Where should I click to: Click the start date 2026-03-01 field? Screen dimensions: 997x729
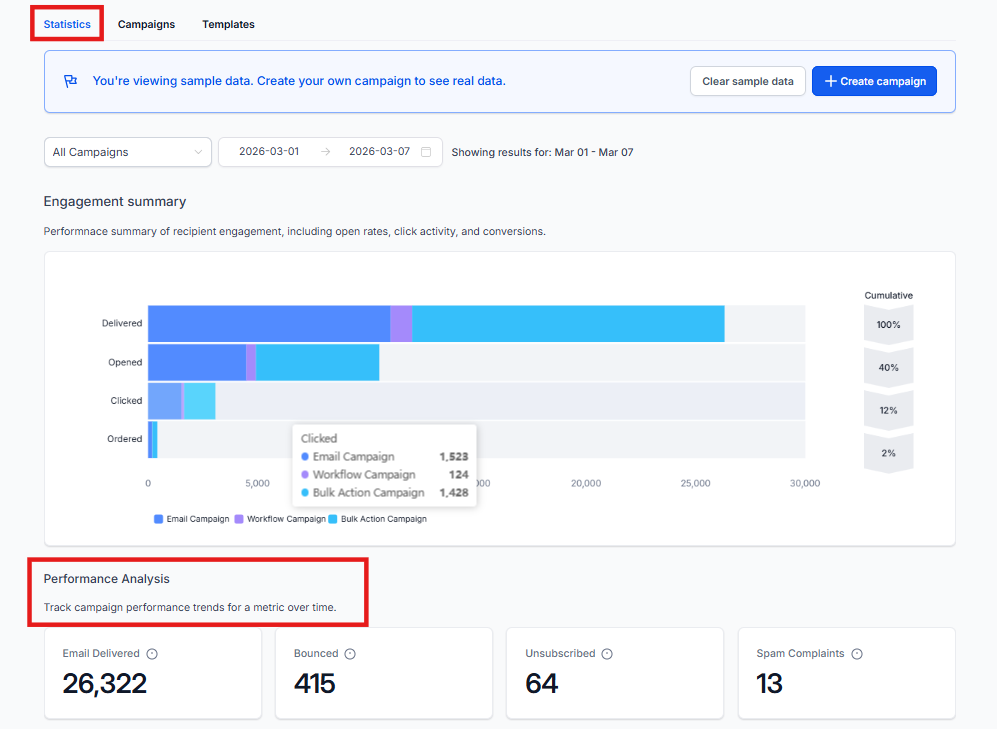269,152
